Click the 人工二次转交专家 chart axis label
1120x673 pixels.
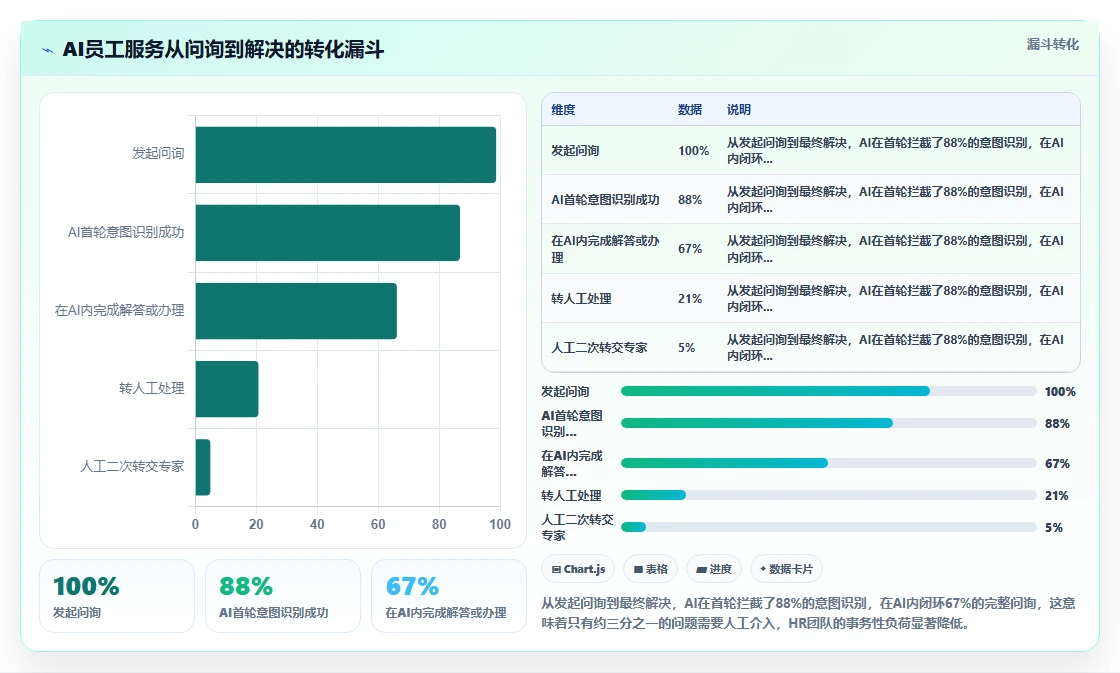pyautogui.click(x=132, y=466)
